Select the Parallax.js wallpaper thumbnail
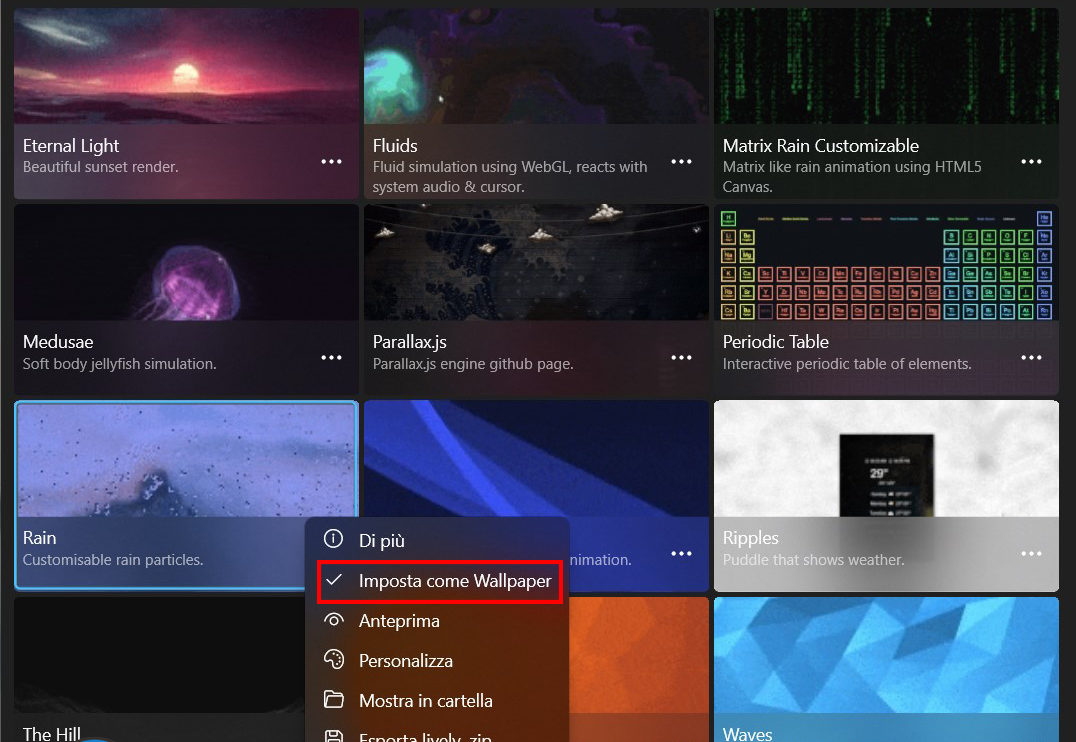The height and width of the screenshot is (742, 1076). tap(536, 262)
